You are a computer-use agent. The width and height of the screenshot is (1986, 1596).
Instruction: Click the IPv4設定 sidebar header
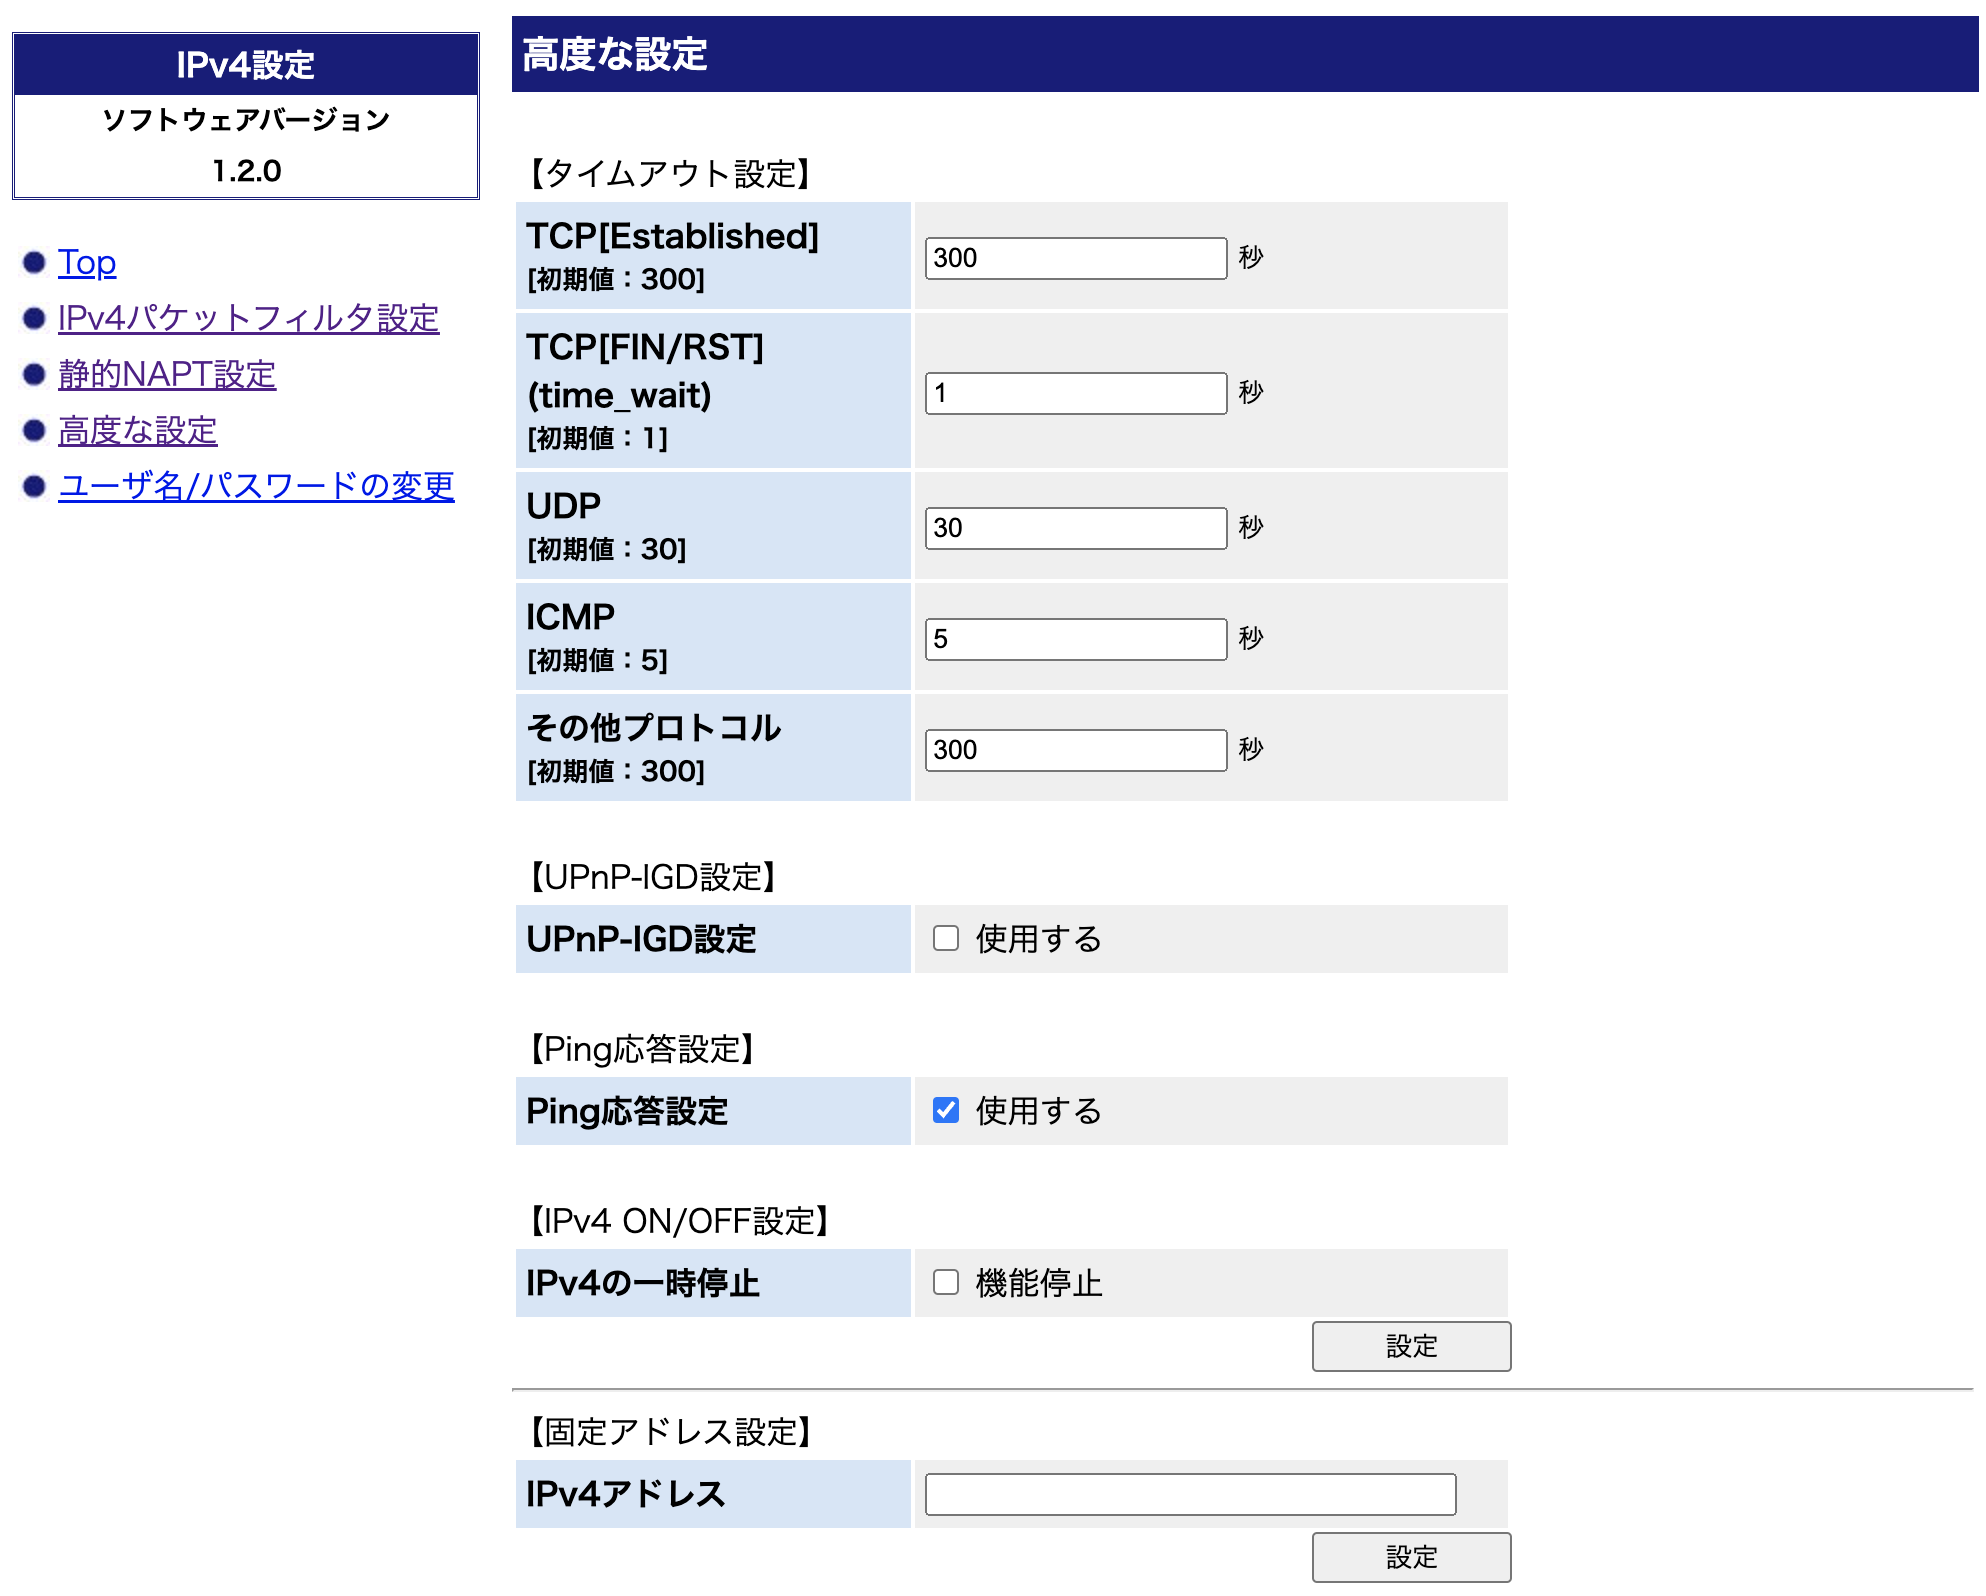click(x=244, y=64)
